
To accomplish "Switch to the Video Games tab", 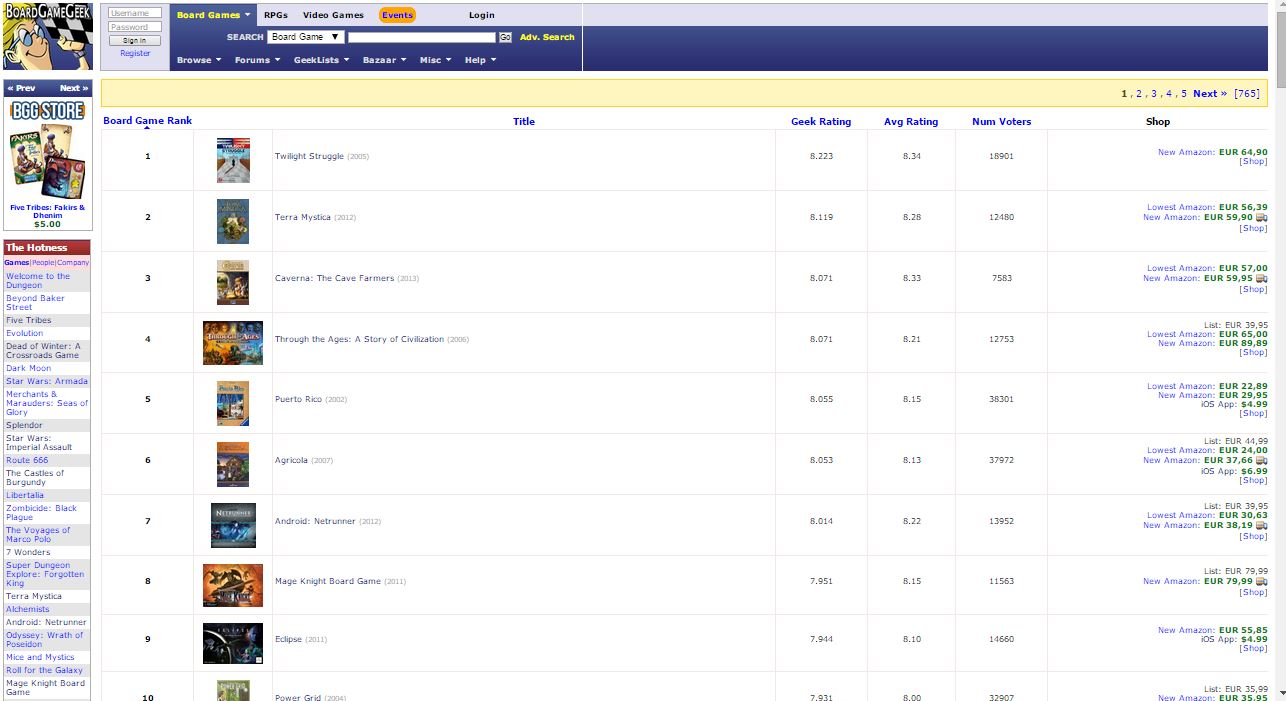I will (x=333, y=15).
